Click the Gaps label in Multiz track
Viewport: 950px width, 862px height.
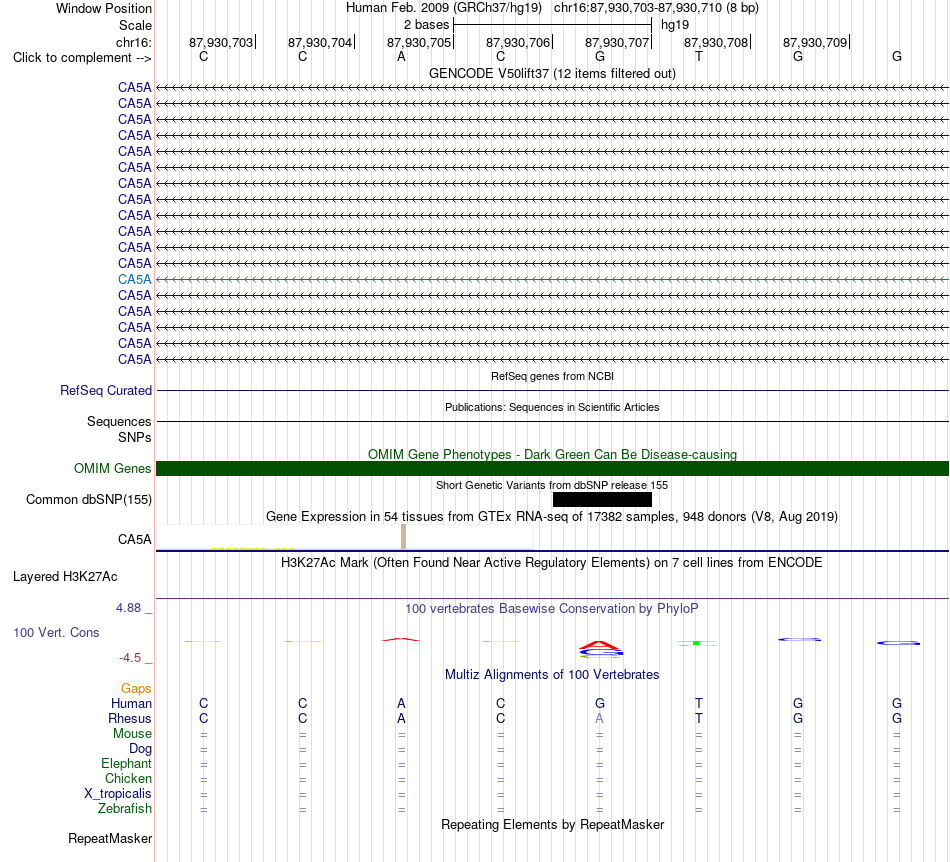point(136,688)
